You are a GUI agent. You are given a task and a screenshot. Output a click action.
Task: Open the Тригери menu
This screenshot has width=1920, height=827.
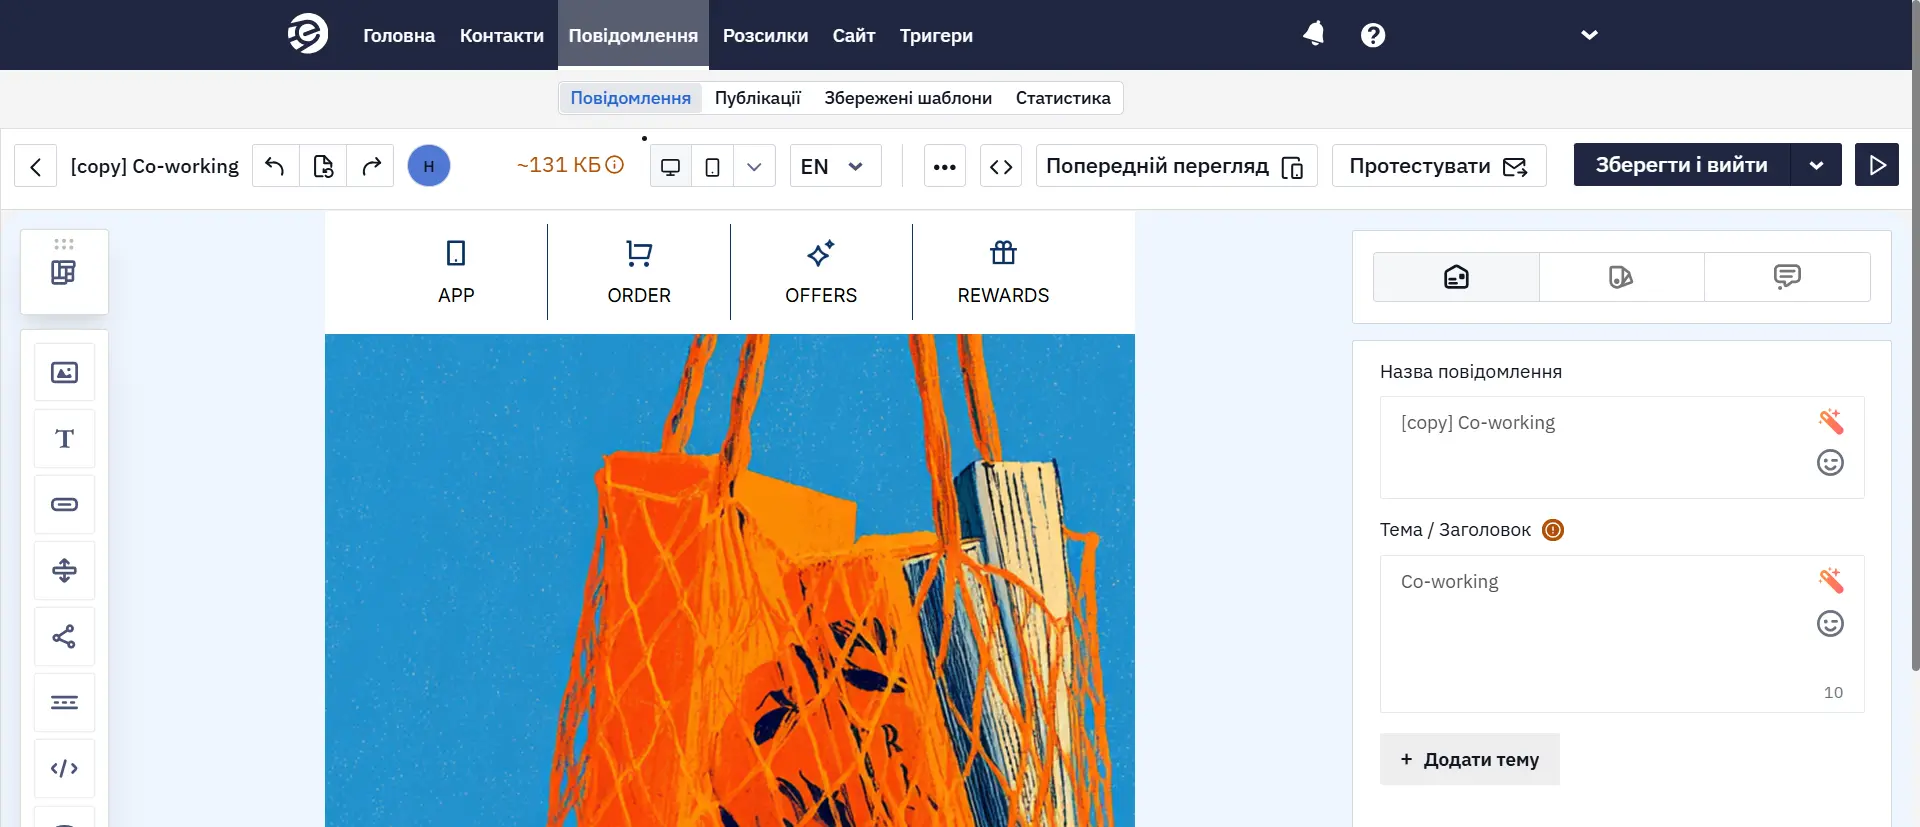click(x=936, y=35)
